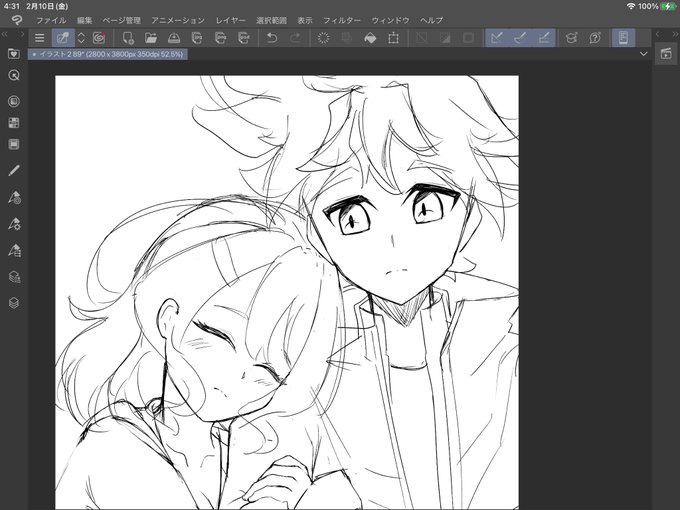Click the up/down arrows in command bar
This screenshot has width=680, height=510.
(x=81, y=38)
